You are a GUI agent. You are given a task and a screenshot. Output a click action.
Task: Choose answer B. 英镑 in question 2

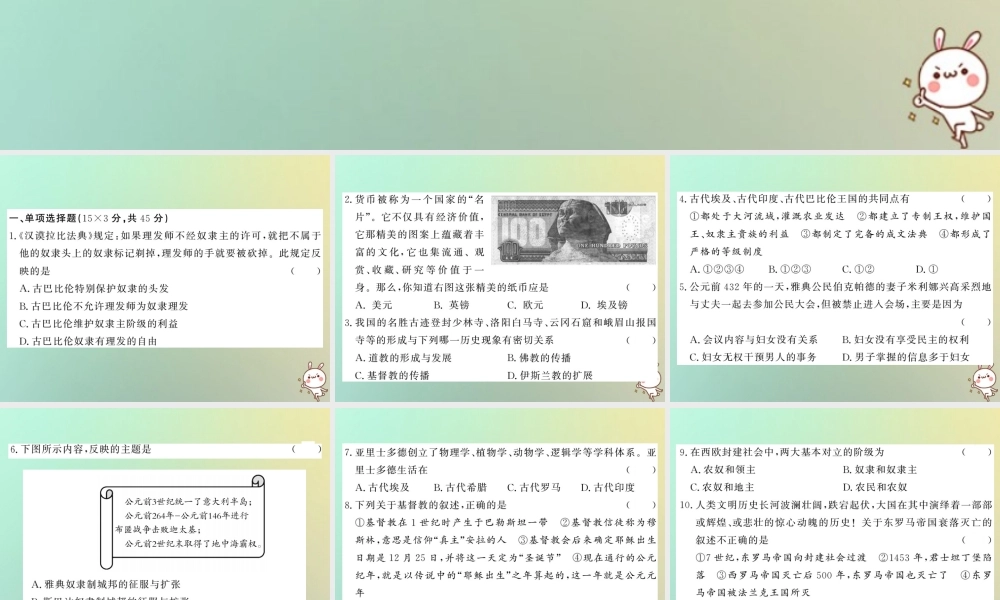(x=451, y=305)
